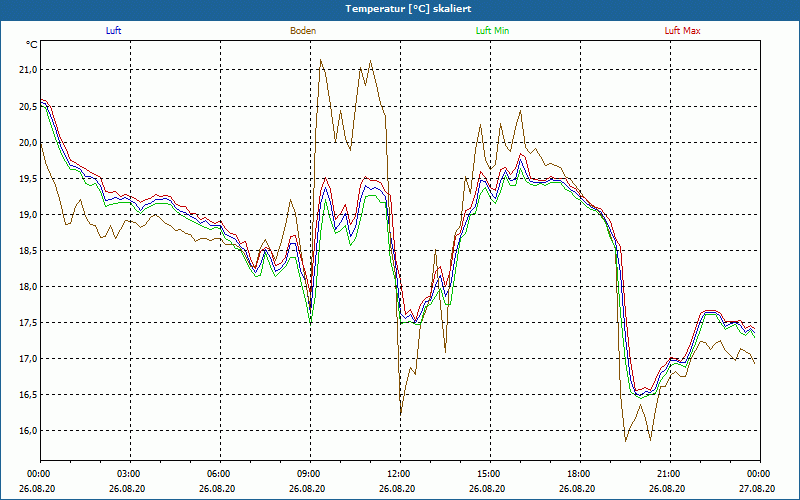The height and width of the screenshot is (500, 800).
Task: Click the 21,0 y-axis value
Action: pyautogui.click(x=29, y=70)
